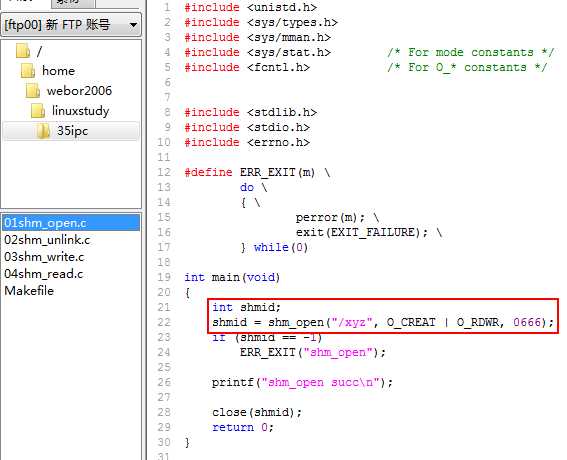Click the '#include <unistd.h>' line

(x=251, y=7)
